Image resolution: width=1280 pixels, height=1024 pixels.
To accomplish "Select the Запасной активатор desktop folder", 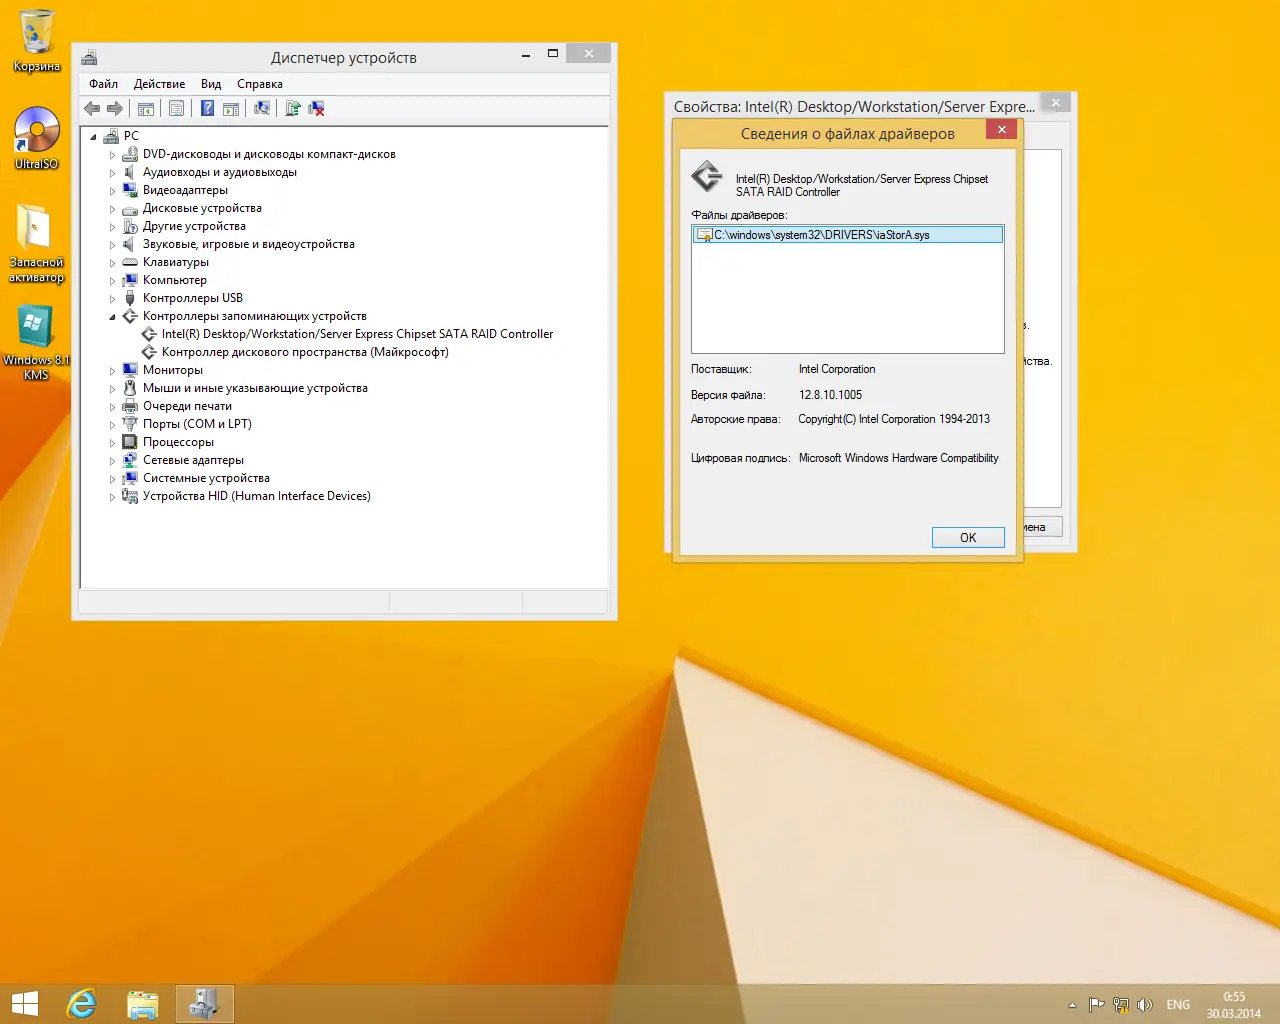I will click(36, 243).
